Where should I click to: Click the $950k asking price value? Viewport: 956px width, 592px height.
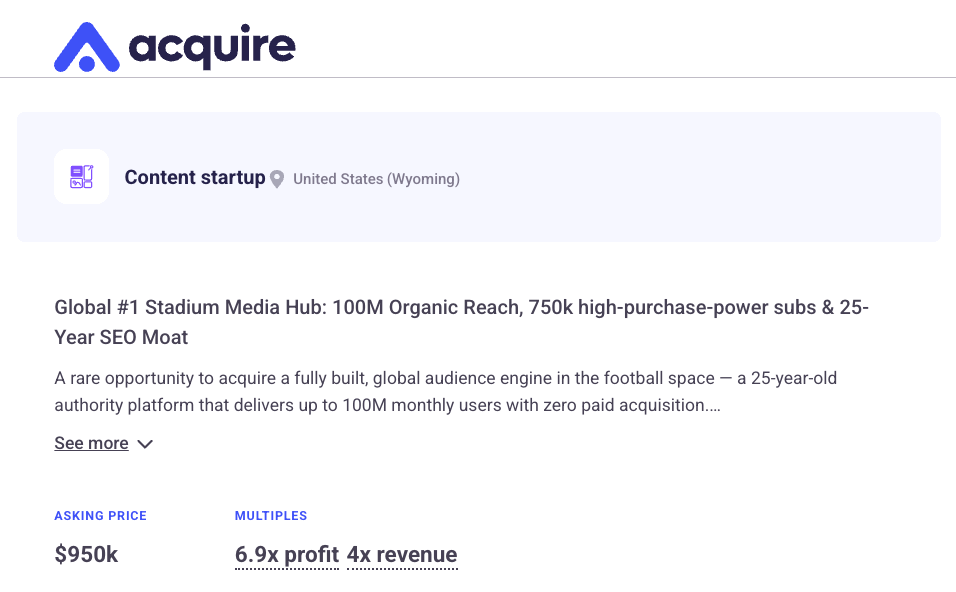[x=86, y=554]
